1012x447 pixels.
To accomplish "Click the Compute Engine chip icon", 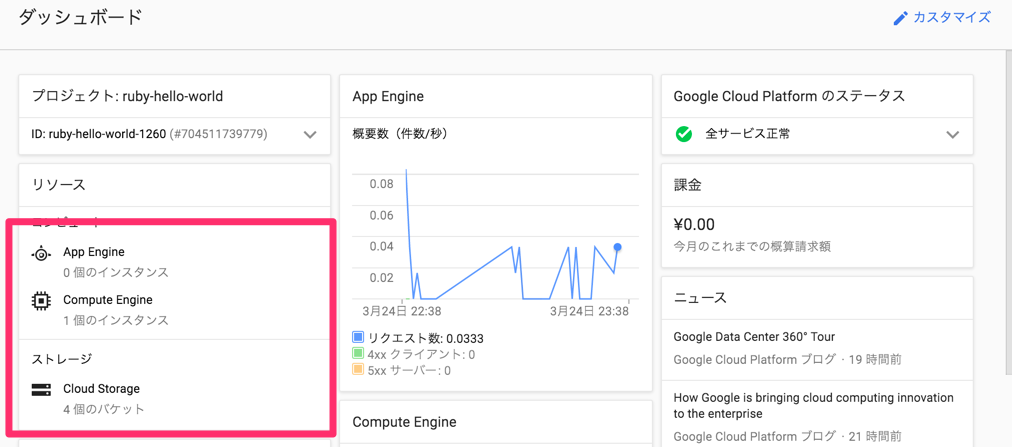I will click(41, 301).
